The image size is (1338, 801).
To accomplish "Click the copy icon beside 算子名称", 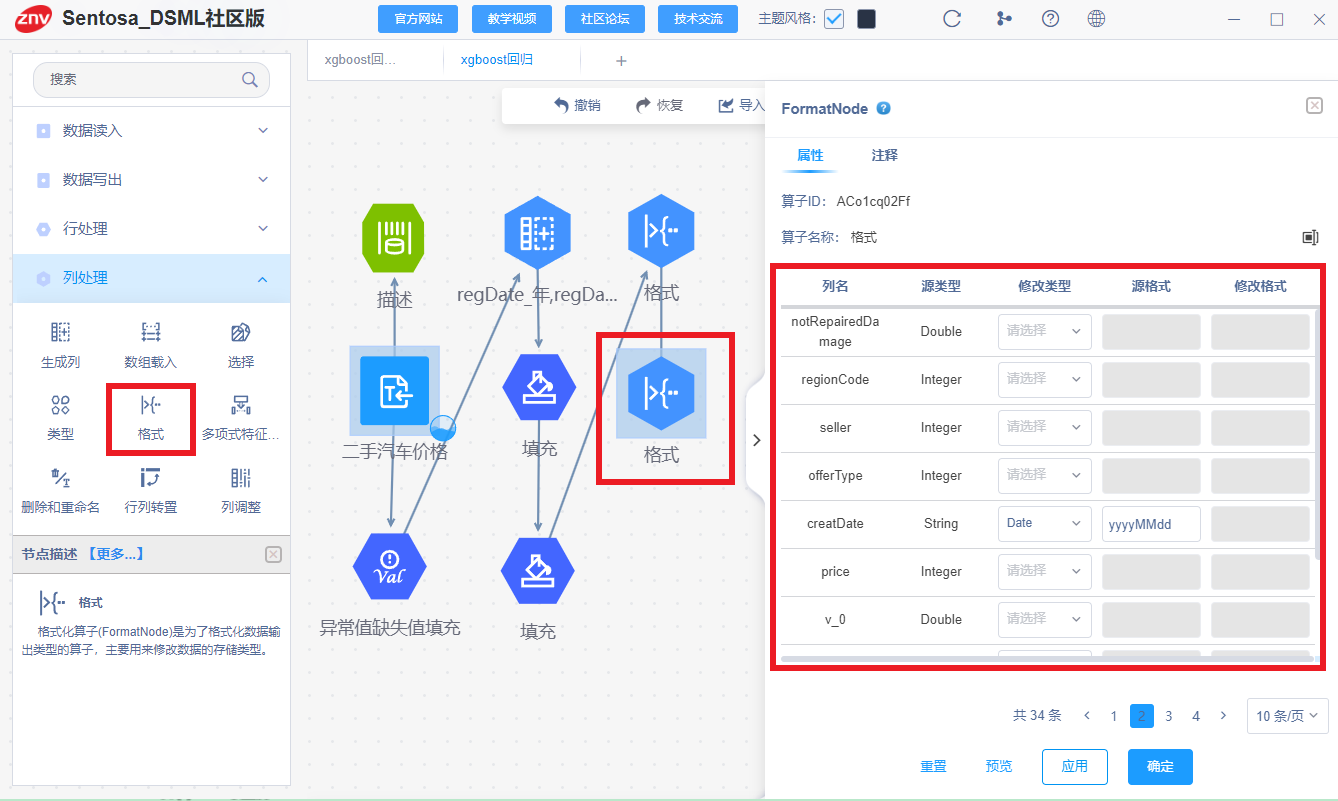I will click(x=1310, y=237).
